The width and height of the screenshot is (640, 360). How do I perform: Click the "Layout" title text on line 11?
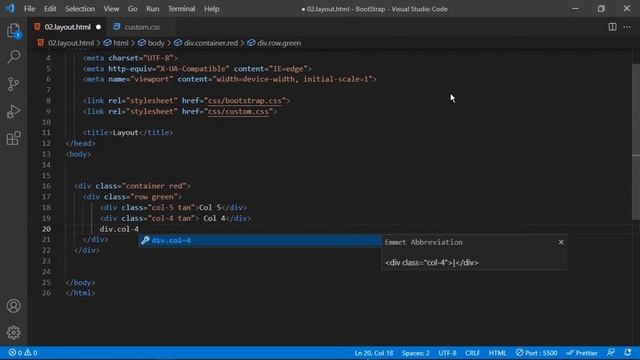(x=125, y=132)
